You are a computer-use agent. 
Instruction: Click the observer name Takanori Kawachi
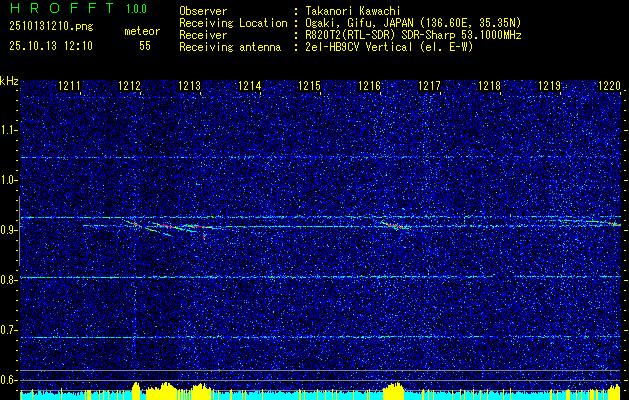353,12
